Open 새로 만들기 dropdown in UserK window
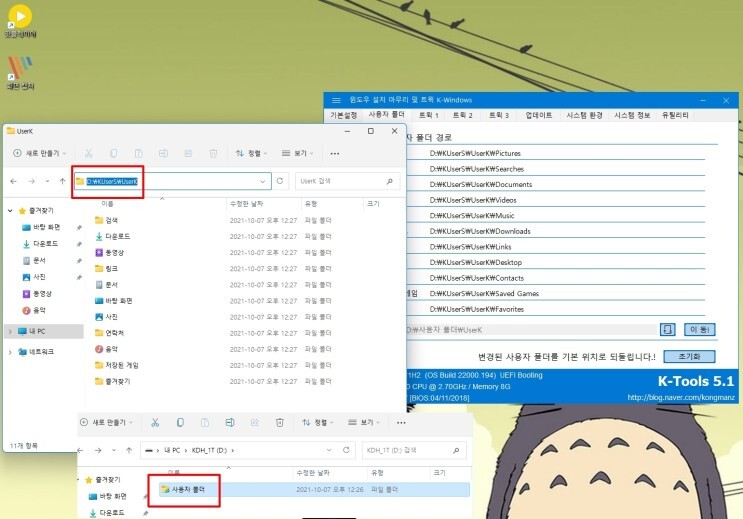This screenshot has width=743, height=519. click(40, 153)
